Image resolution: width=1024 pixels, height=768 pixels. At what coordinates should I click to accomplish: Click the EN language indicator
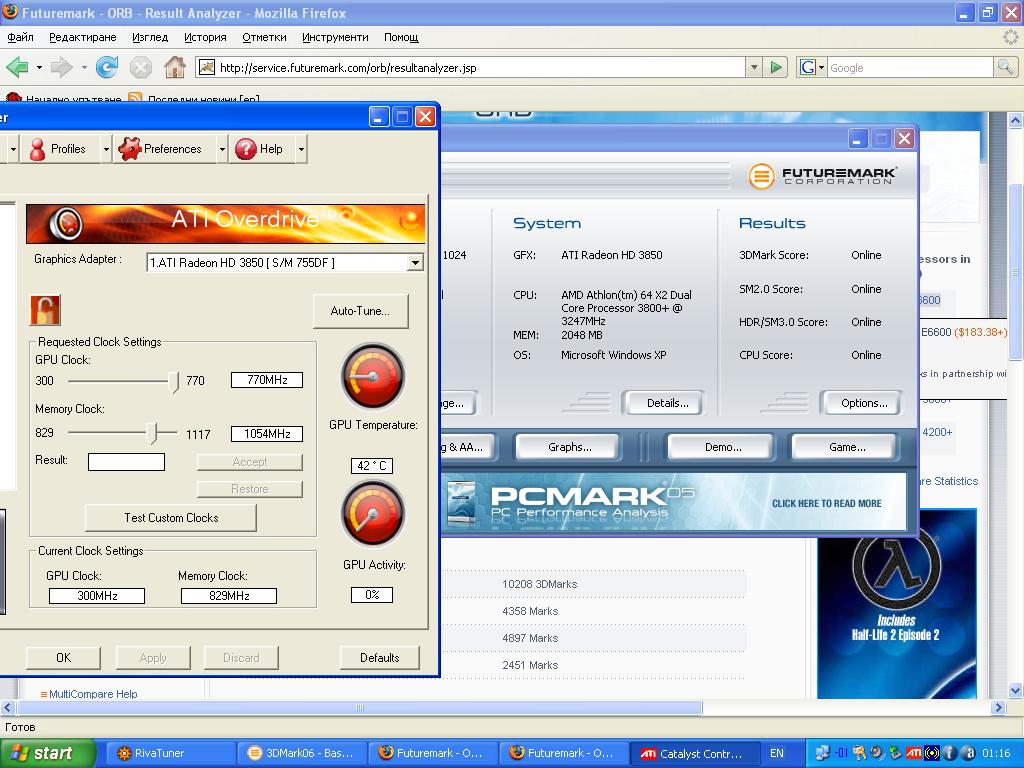pyautogui.click(x=776, y=753)
